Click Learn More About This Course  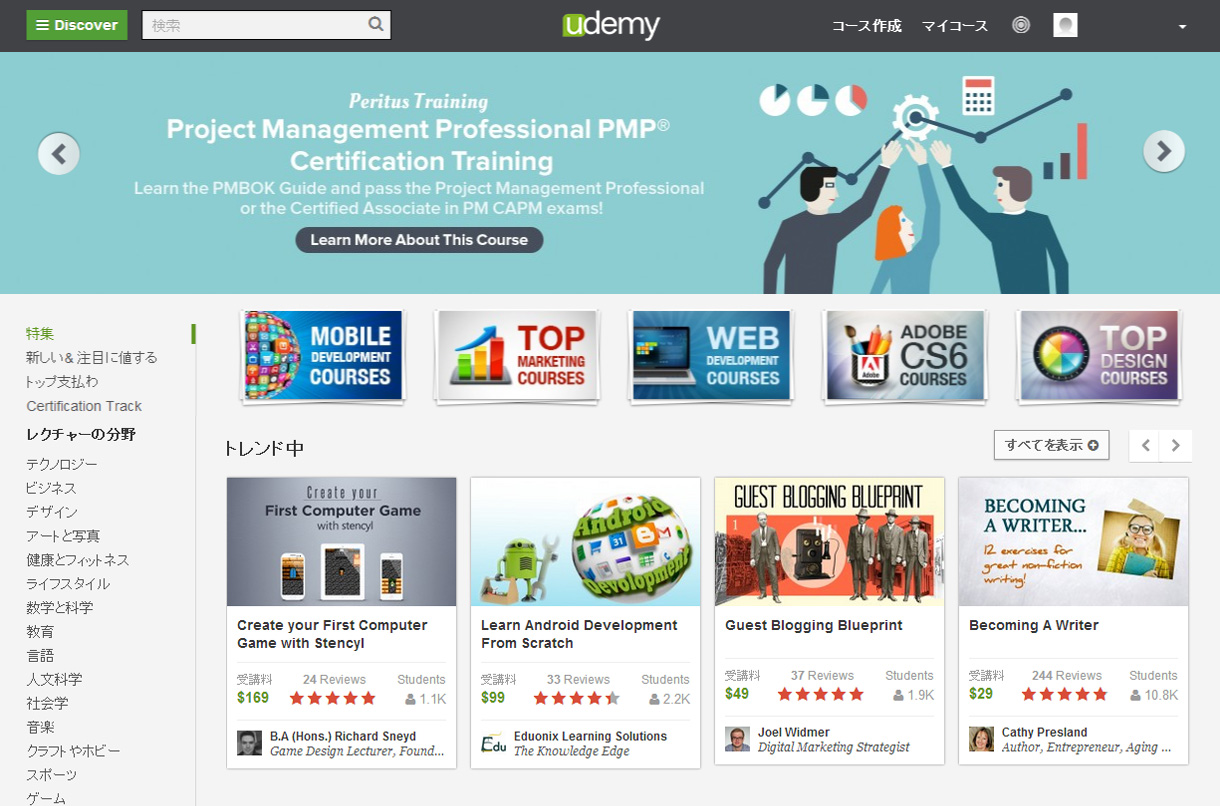click(419, 240)
